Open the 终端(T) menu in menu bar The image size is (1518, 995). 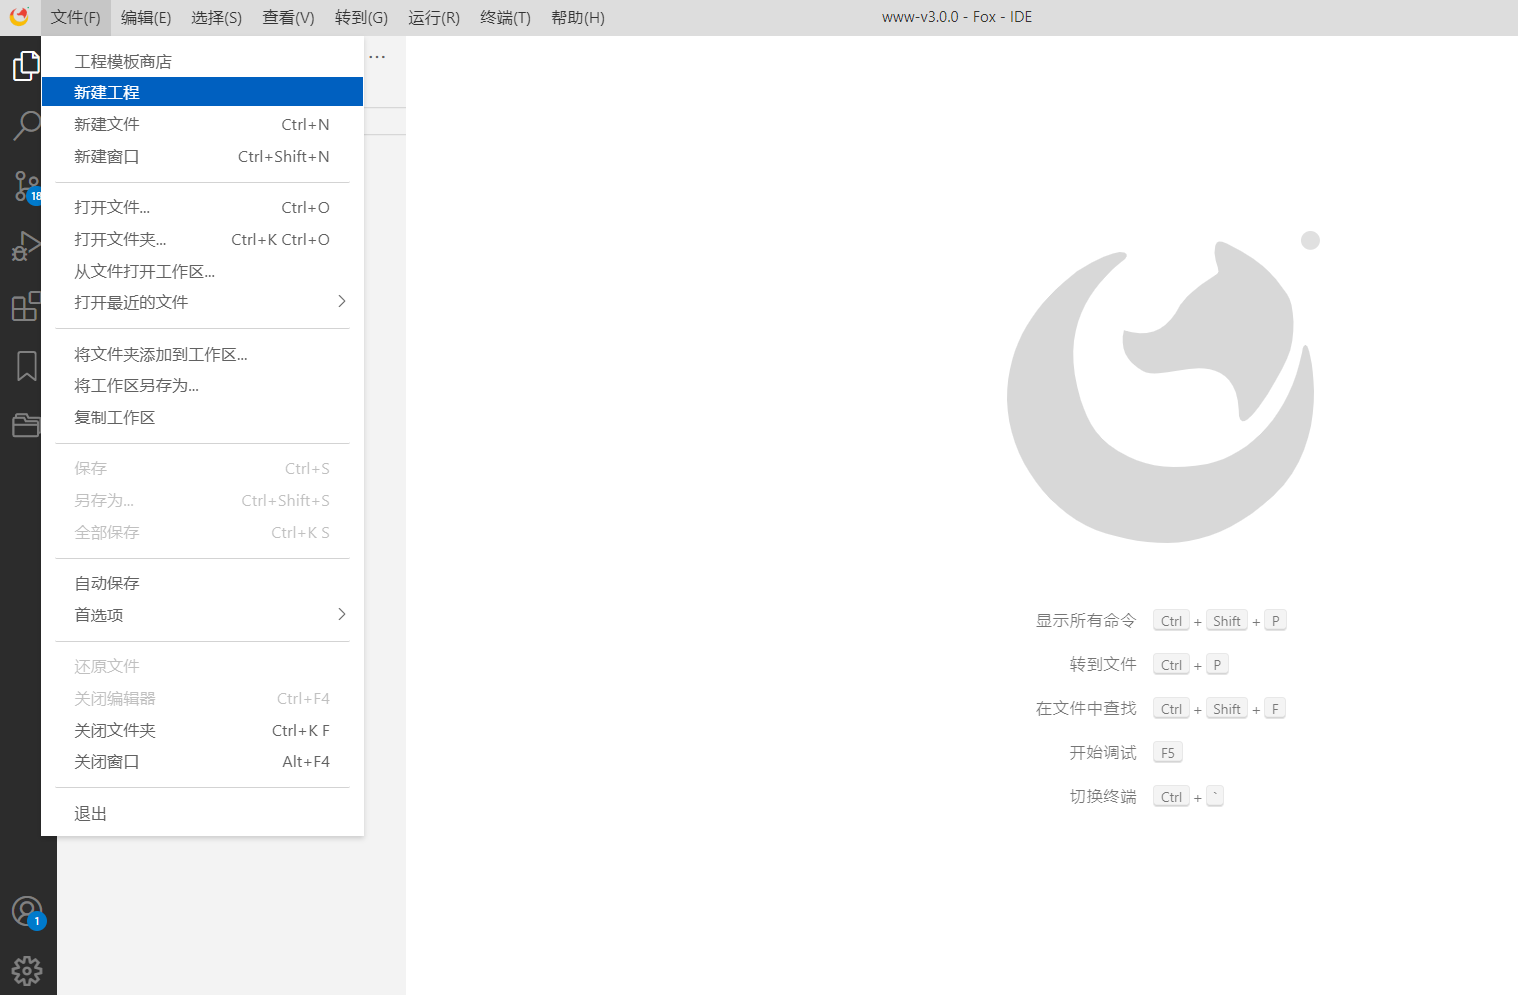(505, 18)
